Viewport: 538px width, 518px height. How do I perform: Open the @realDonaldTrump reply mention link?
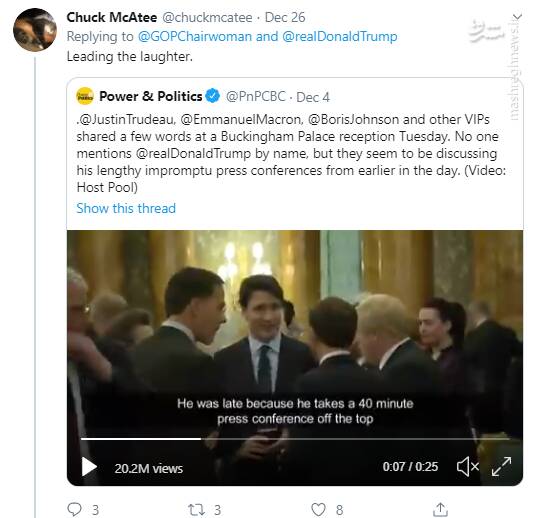pos(340,36)
